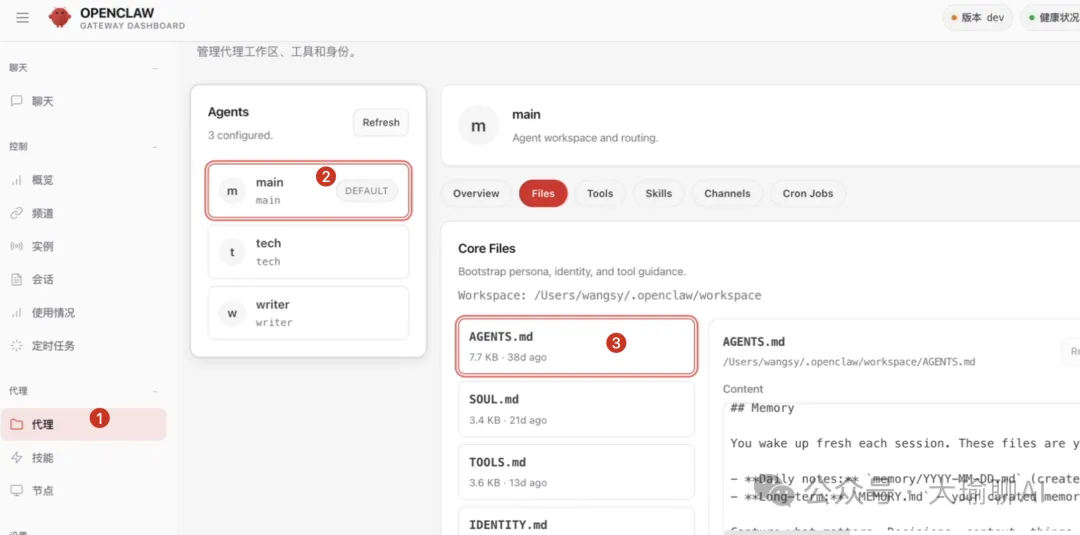Image resolution: width=1080 pixels, height=535 pixels.
Task: Toggle the hamburger menu sidebar icon
Action: pos(23,18)
